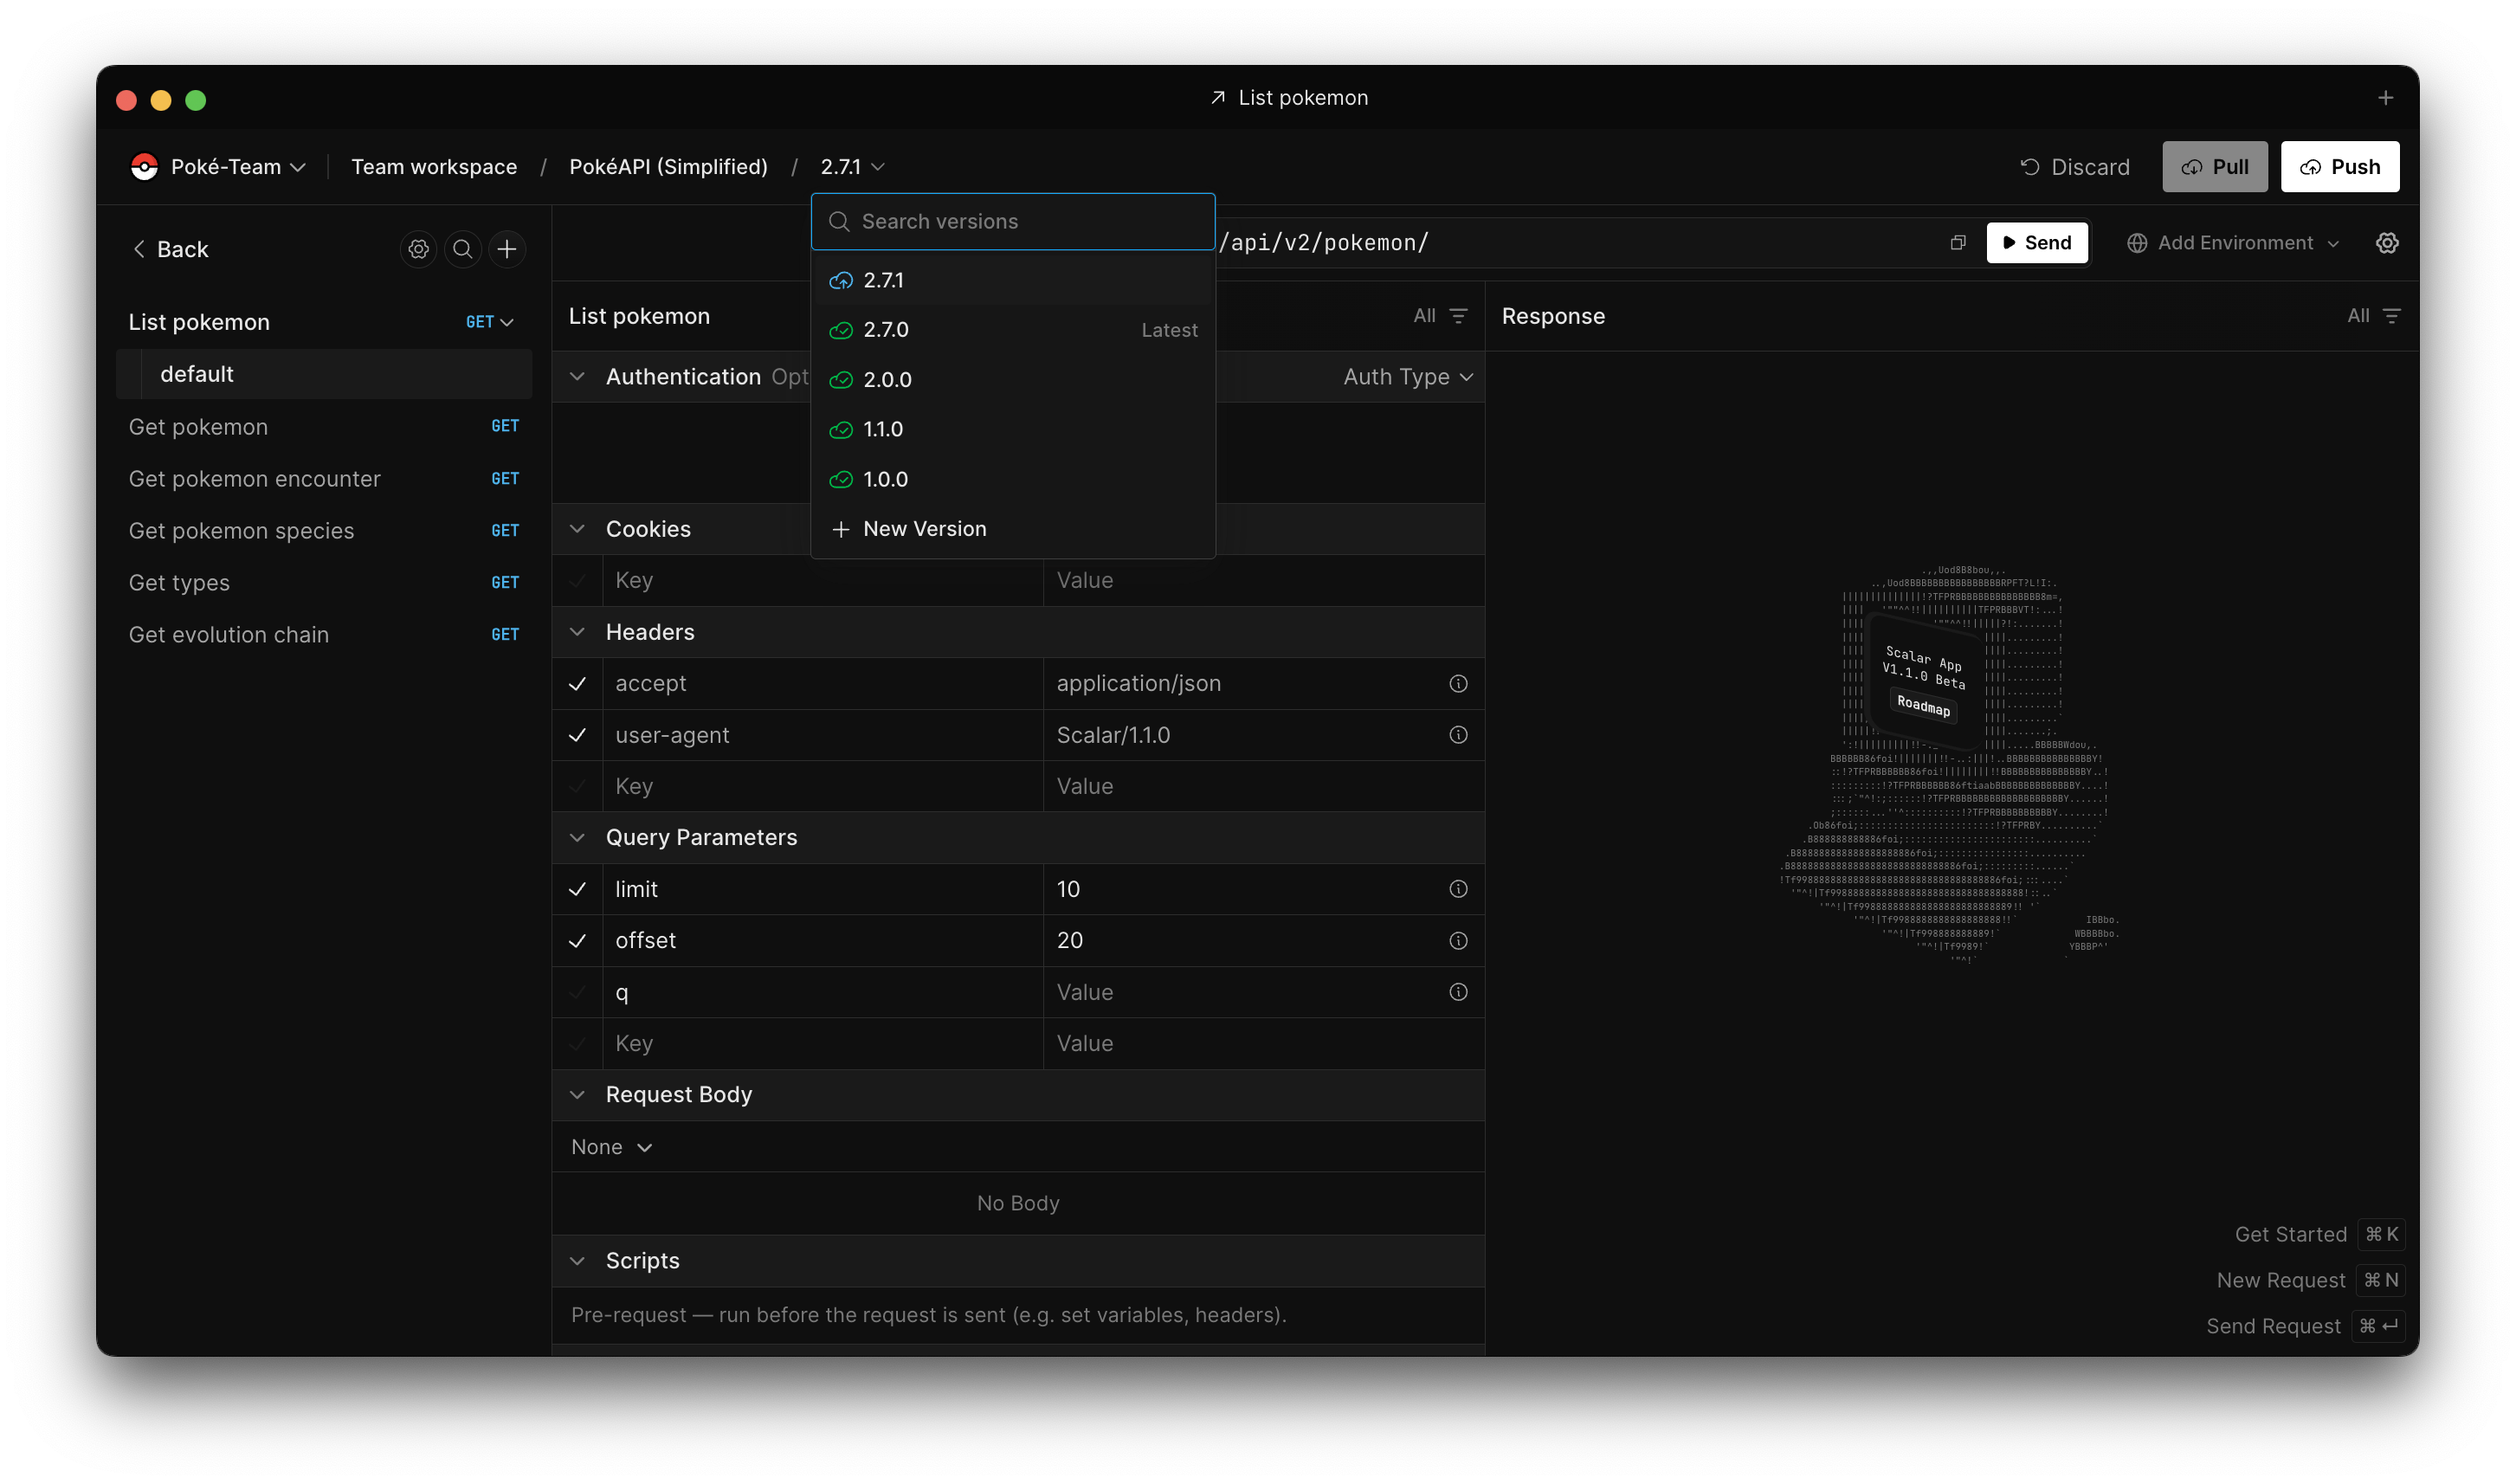Screen dimensions: 2516x1484
Task: Toggle the limit parameter checkbox
Action: click(x=577, y=889)
